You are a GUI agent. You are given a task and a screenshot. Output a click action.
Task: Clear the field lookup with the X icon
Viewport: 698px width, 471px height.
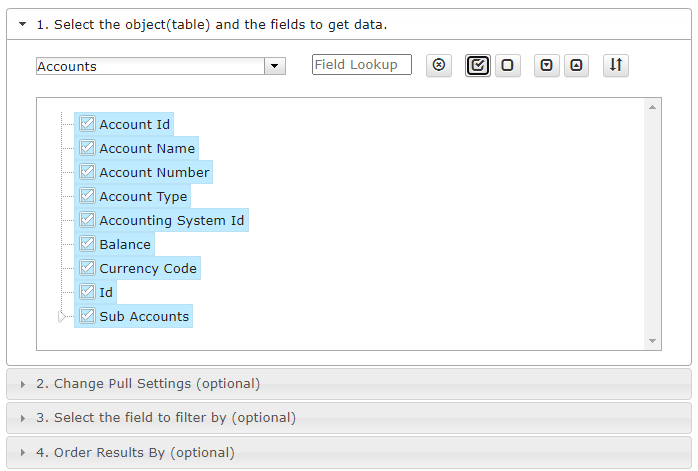coord(438,65)
